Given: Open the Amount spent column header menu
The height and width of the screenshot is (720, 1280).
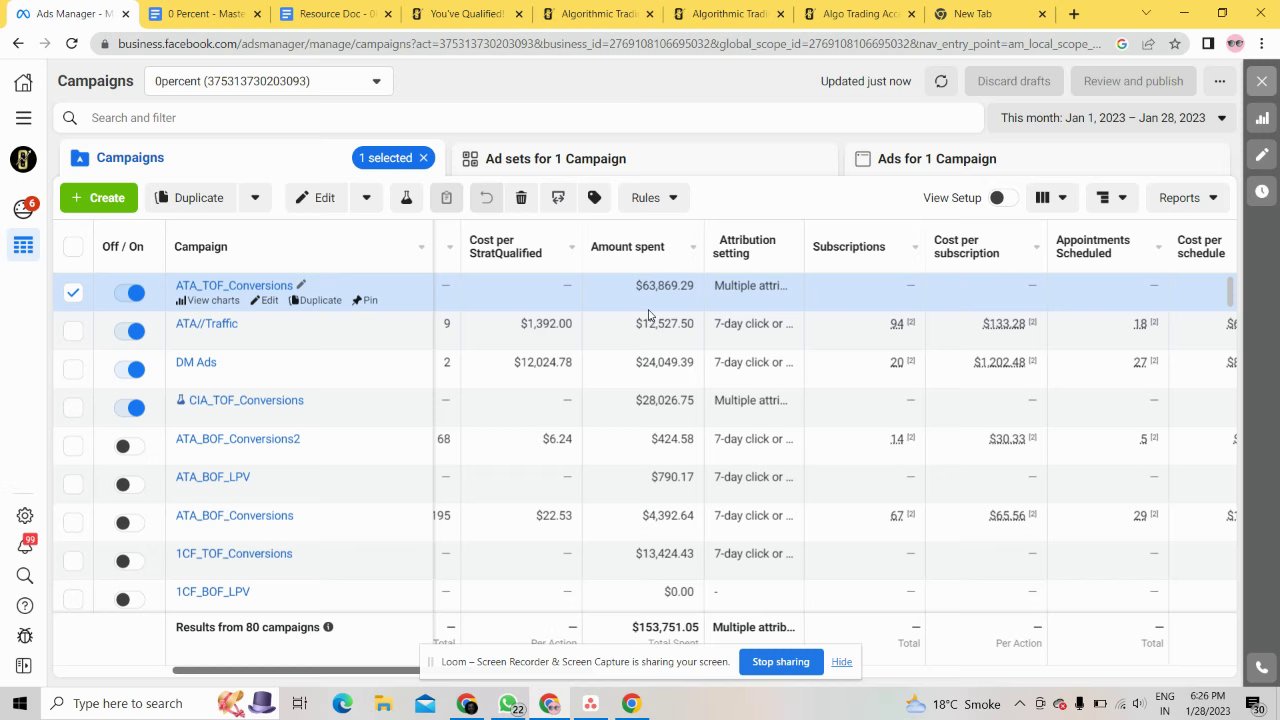Looking at the screenshot, I should coord(695,247).
